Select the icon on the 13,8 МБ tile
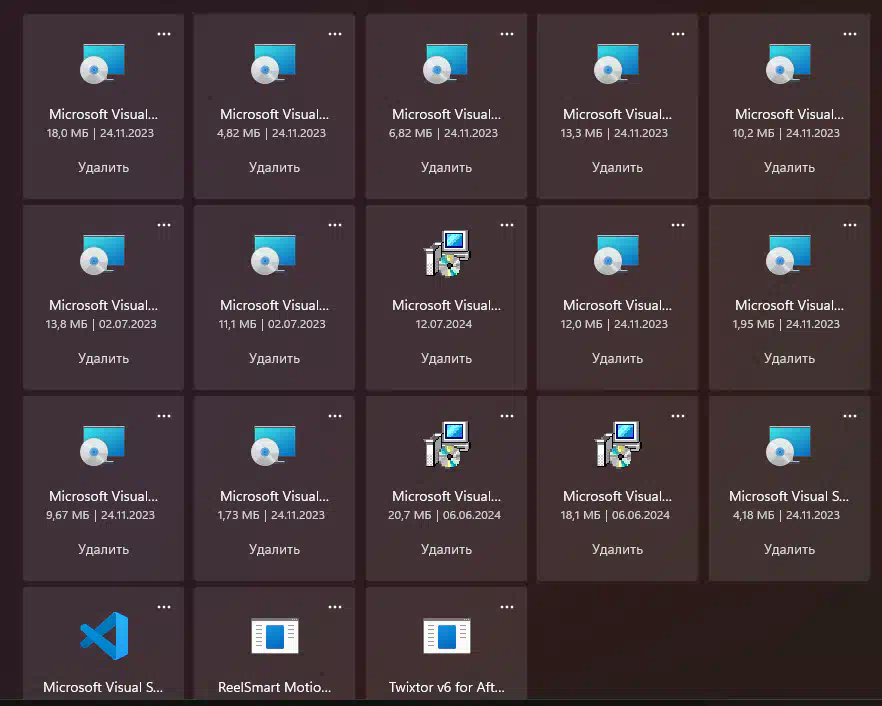The image size is (882, 706). tap(103, 255)
